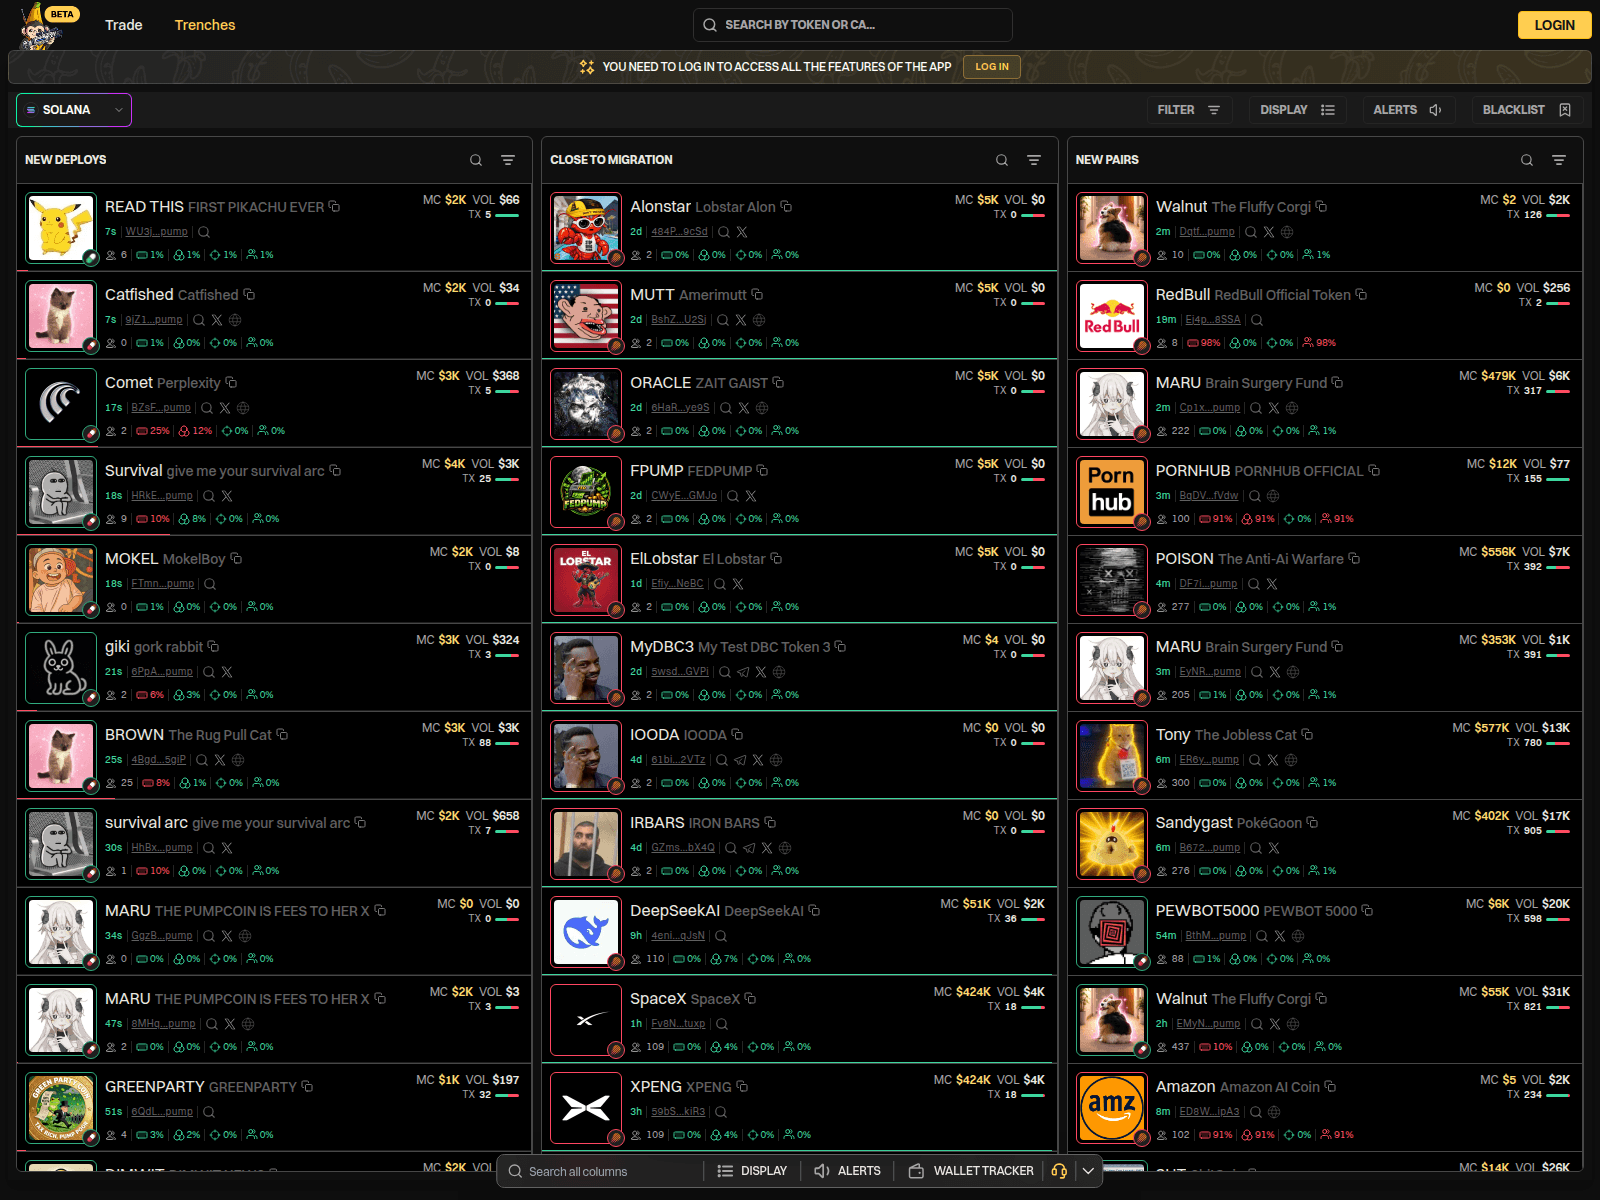Open the X (Twitter) icon for Alonstar

[x=742, y=232]
